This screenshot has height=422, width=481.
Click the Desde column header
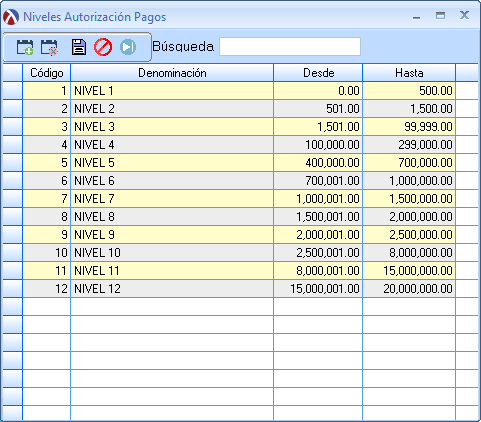[318, 73]
